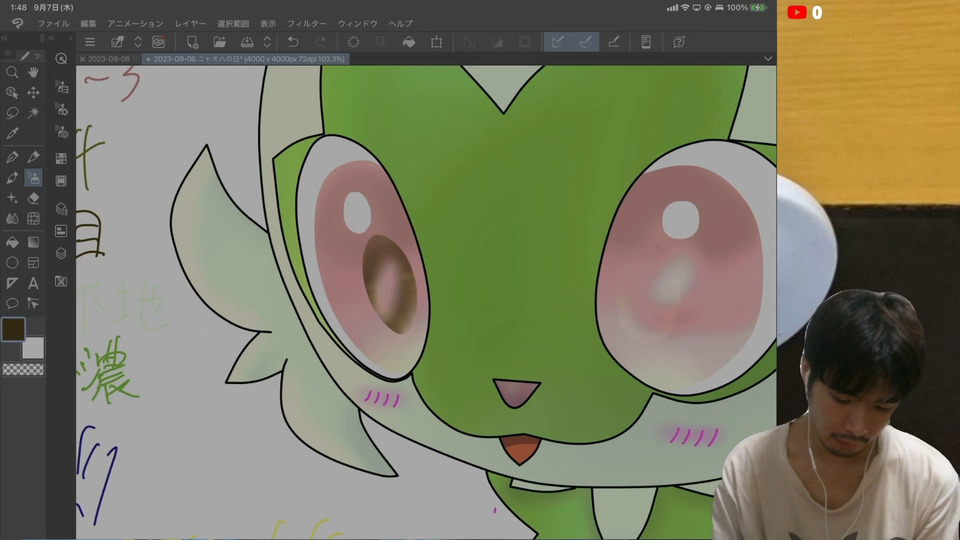The width and height of the screenshot is (960, 540).
Task: Open the Tool Property palette icon
Action: click(x=61, y=110)
